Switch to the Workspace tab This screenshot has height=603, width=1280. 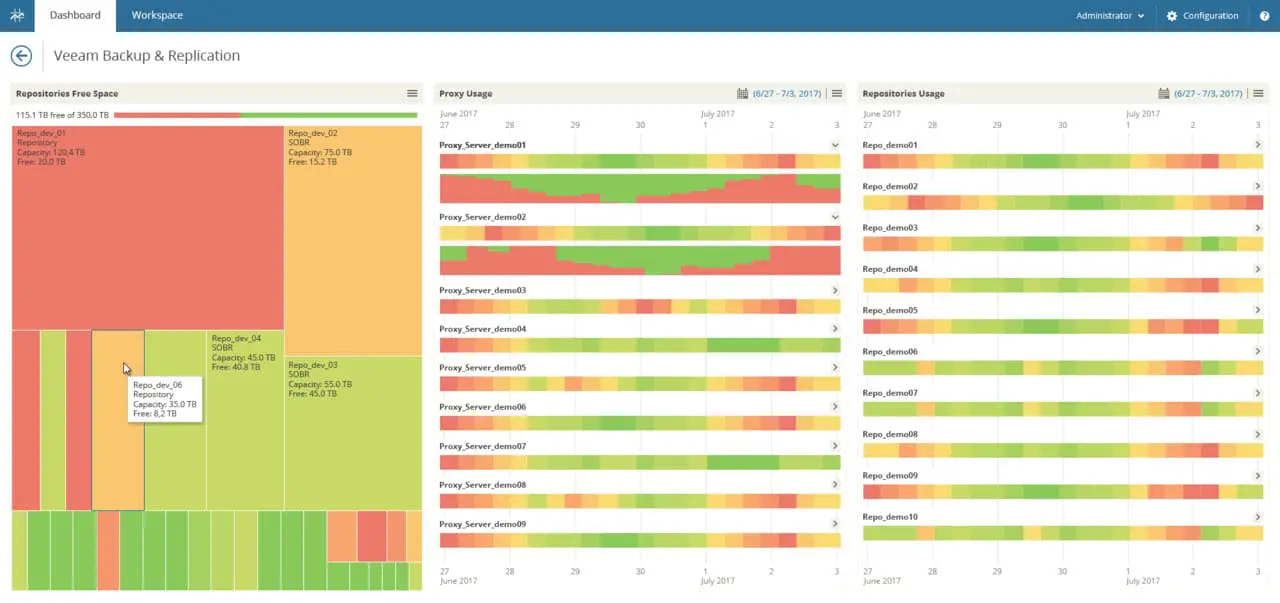pyautogui.click(x=157, y=16)
